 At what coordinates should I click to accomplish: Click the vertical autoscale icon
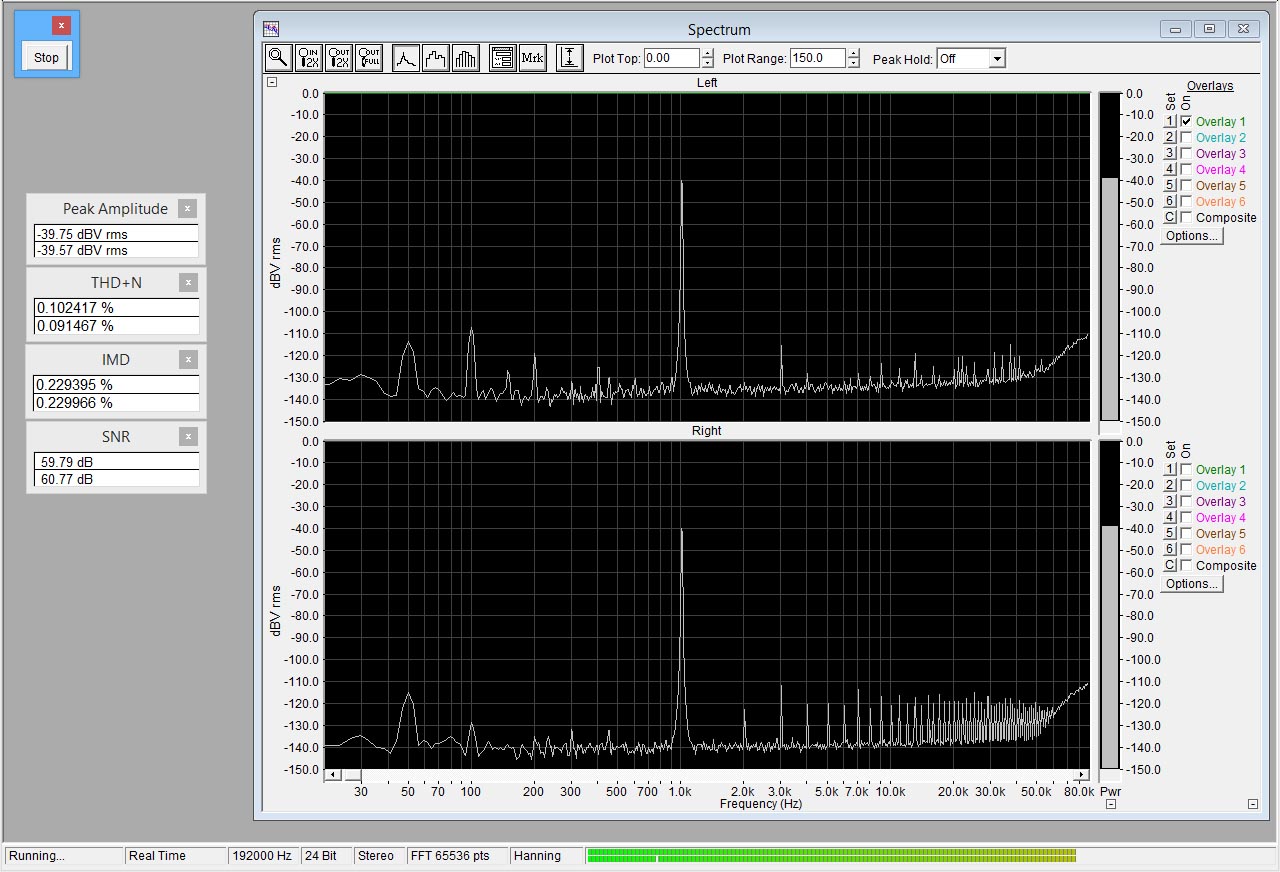click(x=570, y=58)
